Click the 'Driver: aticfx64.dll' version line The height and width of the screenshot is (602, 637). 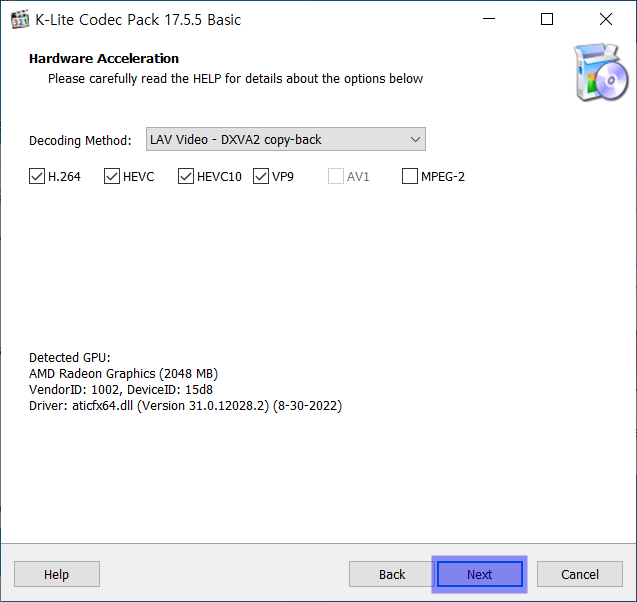pyautogui.click(x=186, y=406)
